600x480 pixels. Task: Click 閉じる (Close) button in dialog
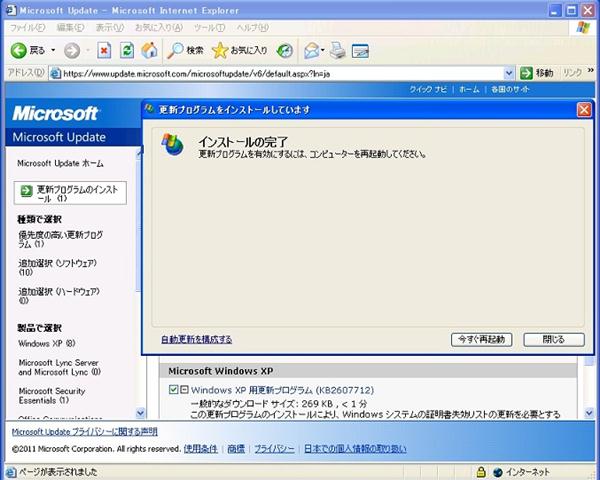click(554, 340)
